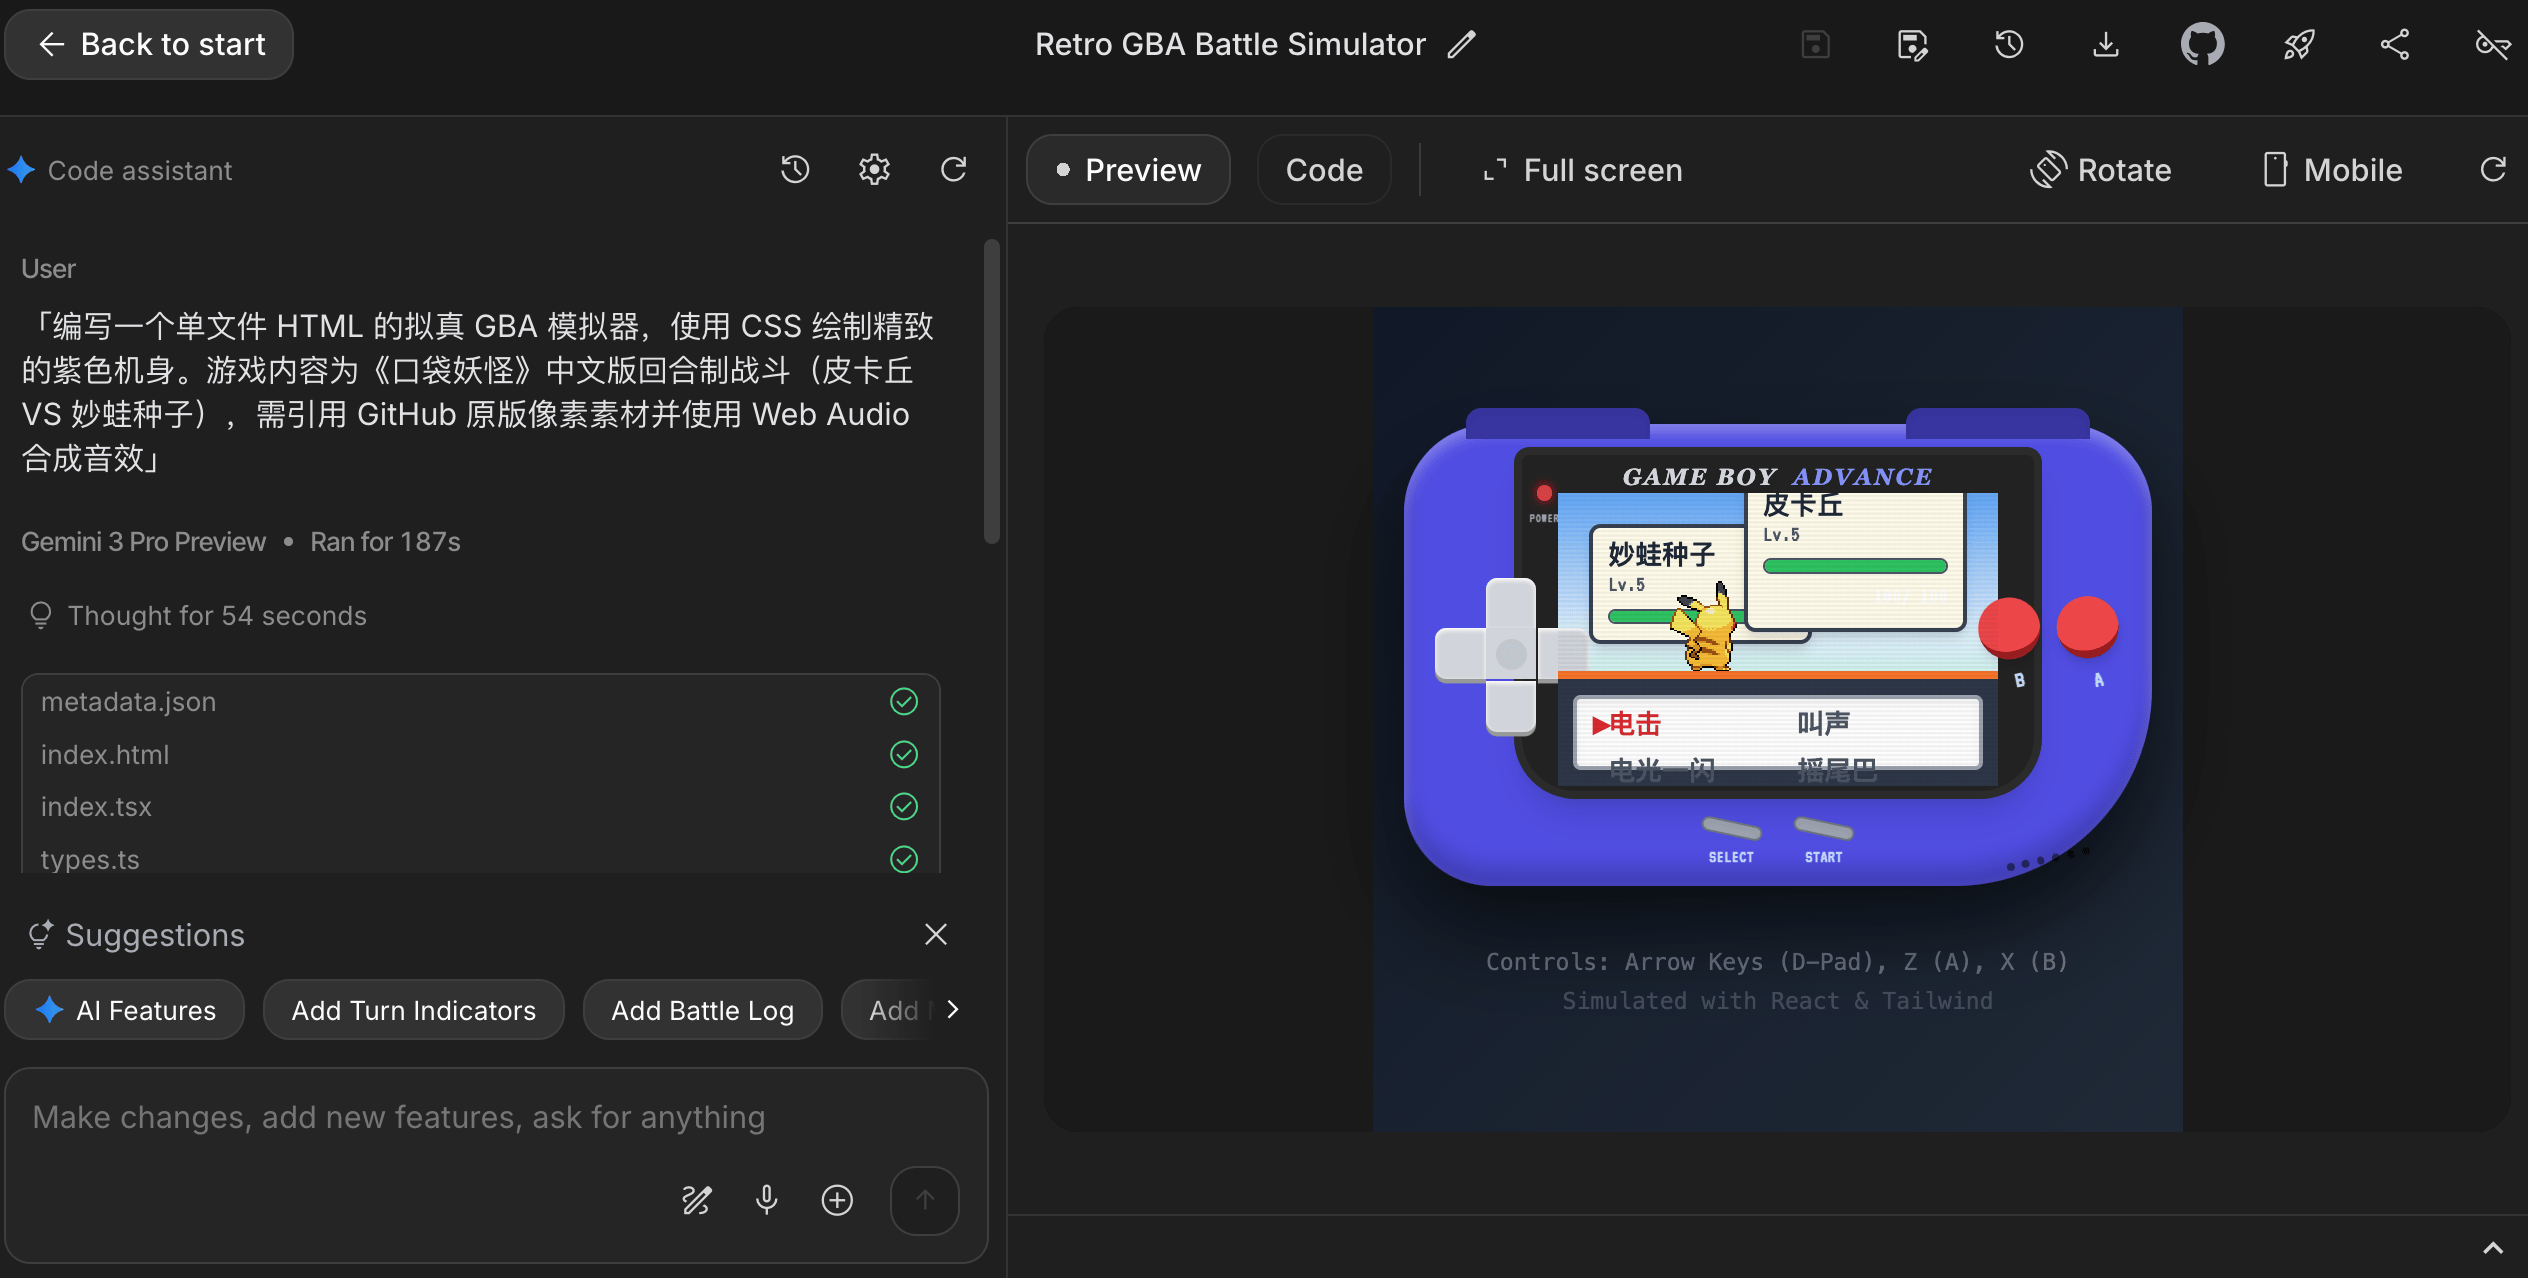Reset the Code assistant conversation icon

[953, 169]
